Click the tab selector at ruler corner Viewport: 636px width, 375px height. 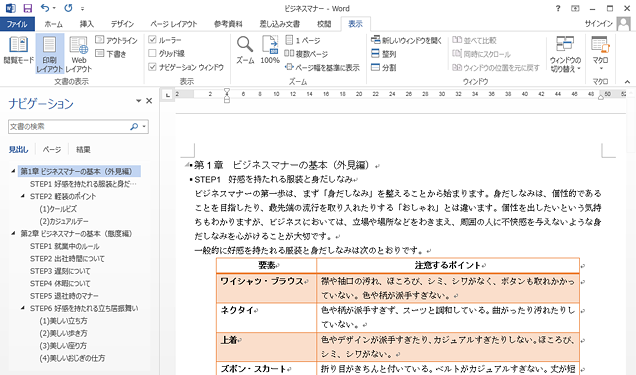168,94
